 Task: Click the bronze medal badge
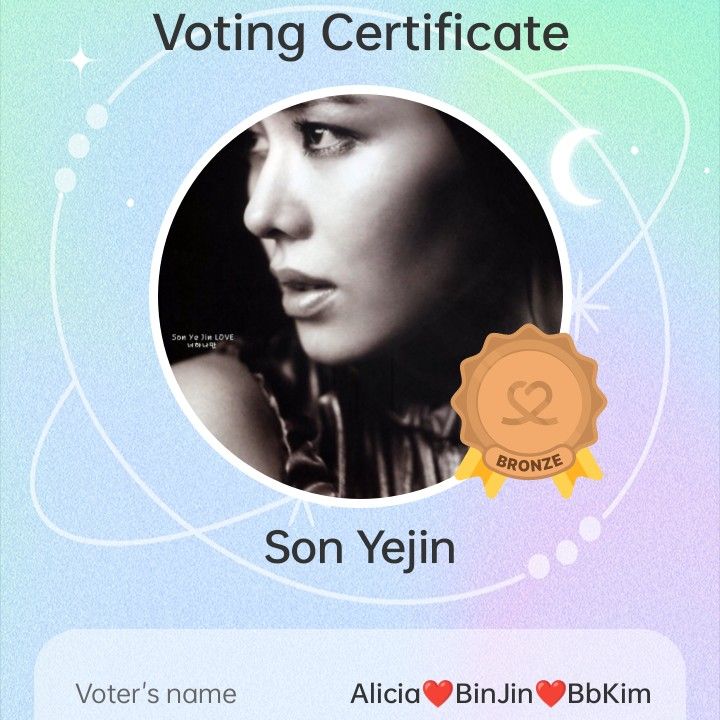point(529,411)
